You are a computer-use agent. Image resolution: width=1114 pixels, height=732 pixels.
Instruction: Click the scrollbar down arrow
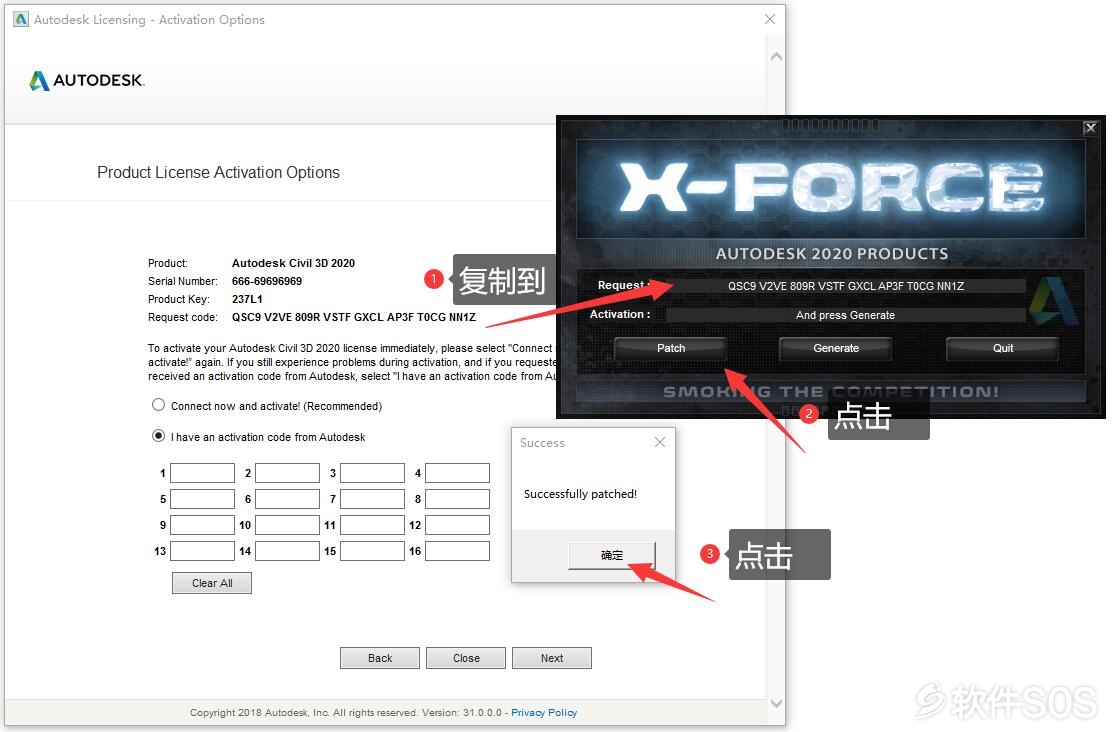(x=777, y=703)
